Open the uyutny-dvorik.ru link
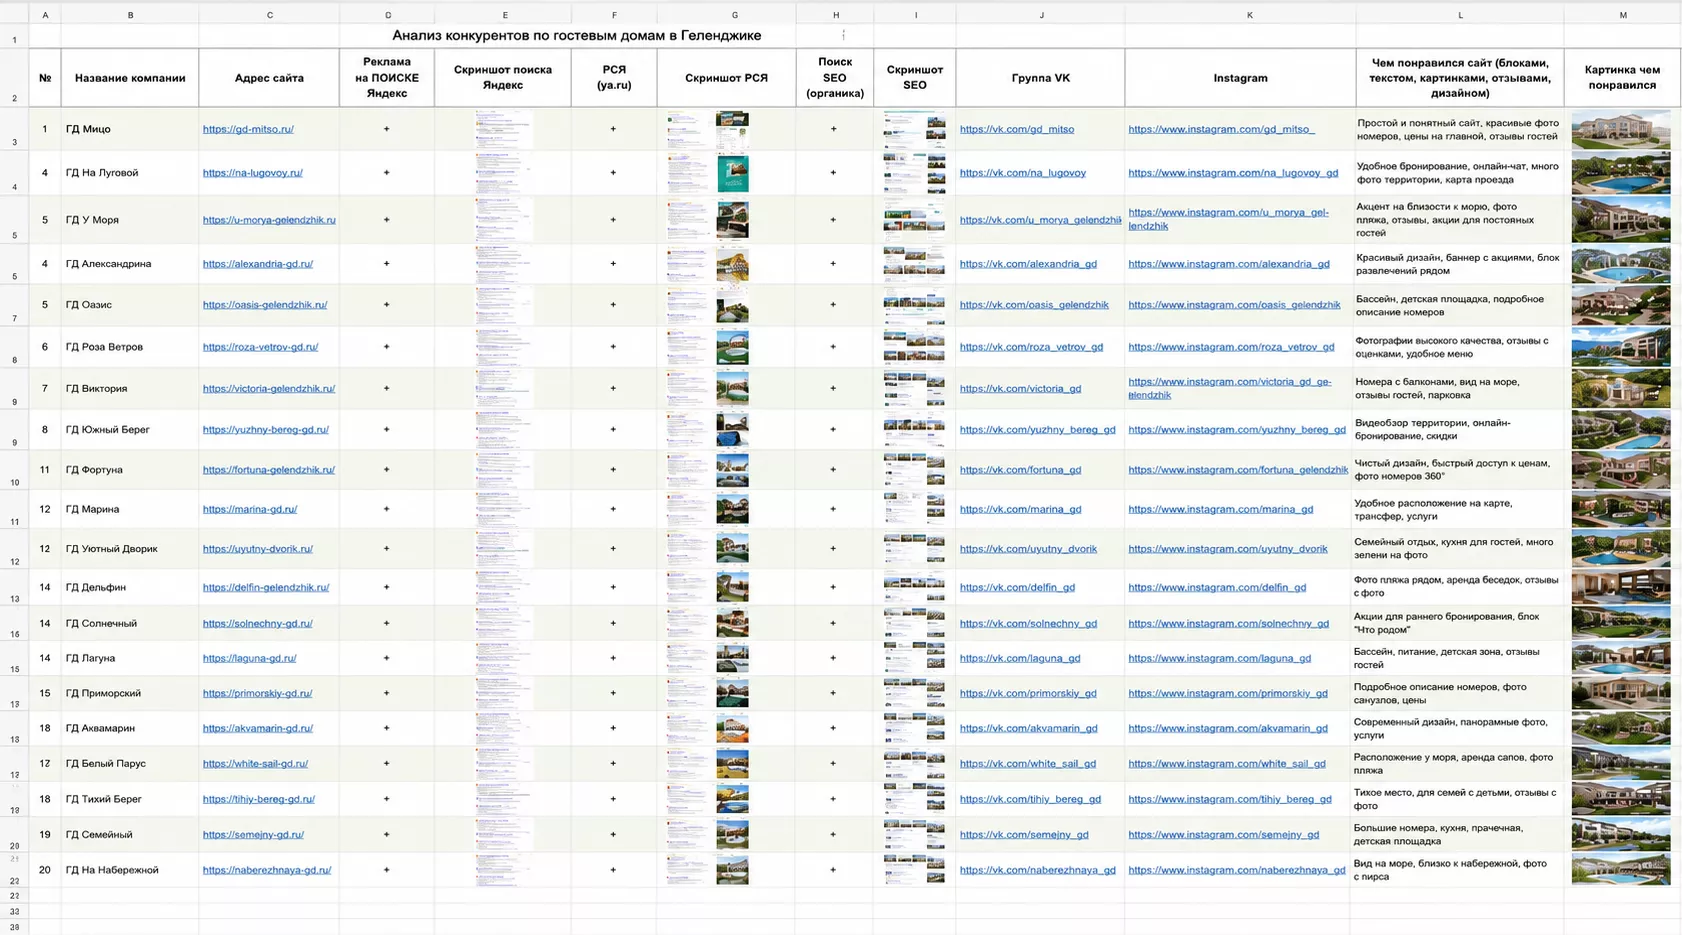Viewport: 1682px width, 935px height. [x=257, y=549]
